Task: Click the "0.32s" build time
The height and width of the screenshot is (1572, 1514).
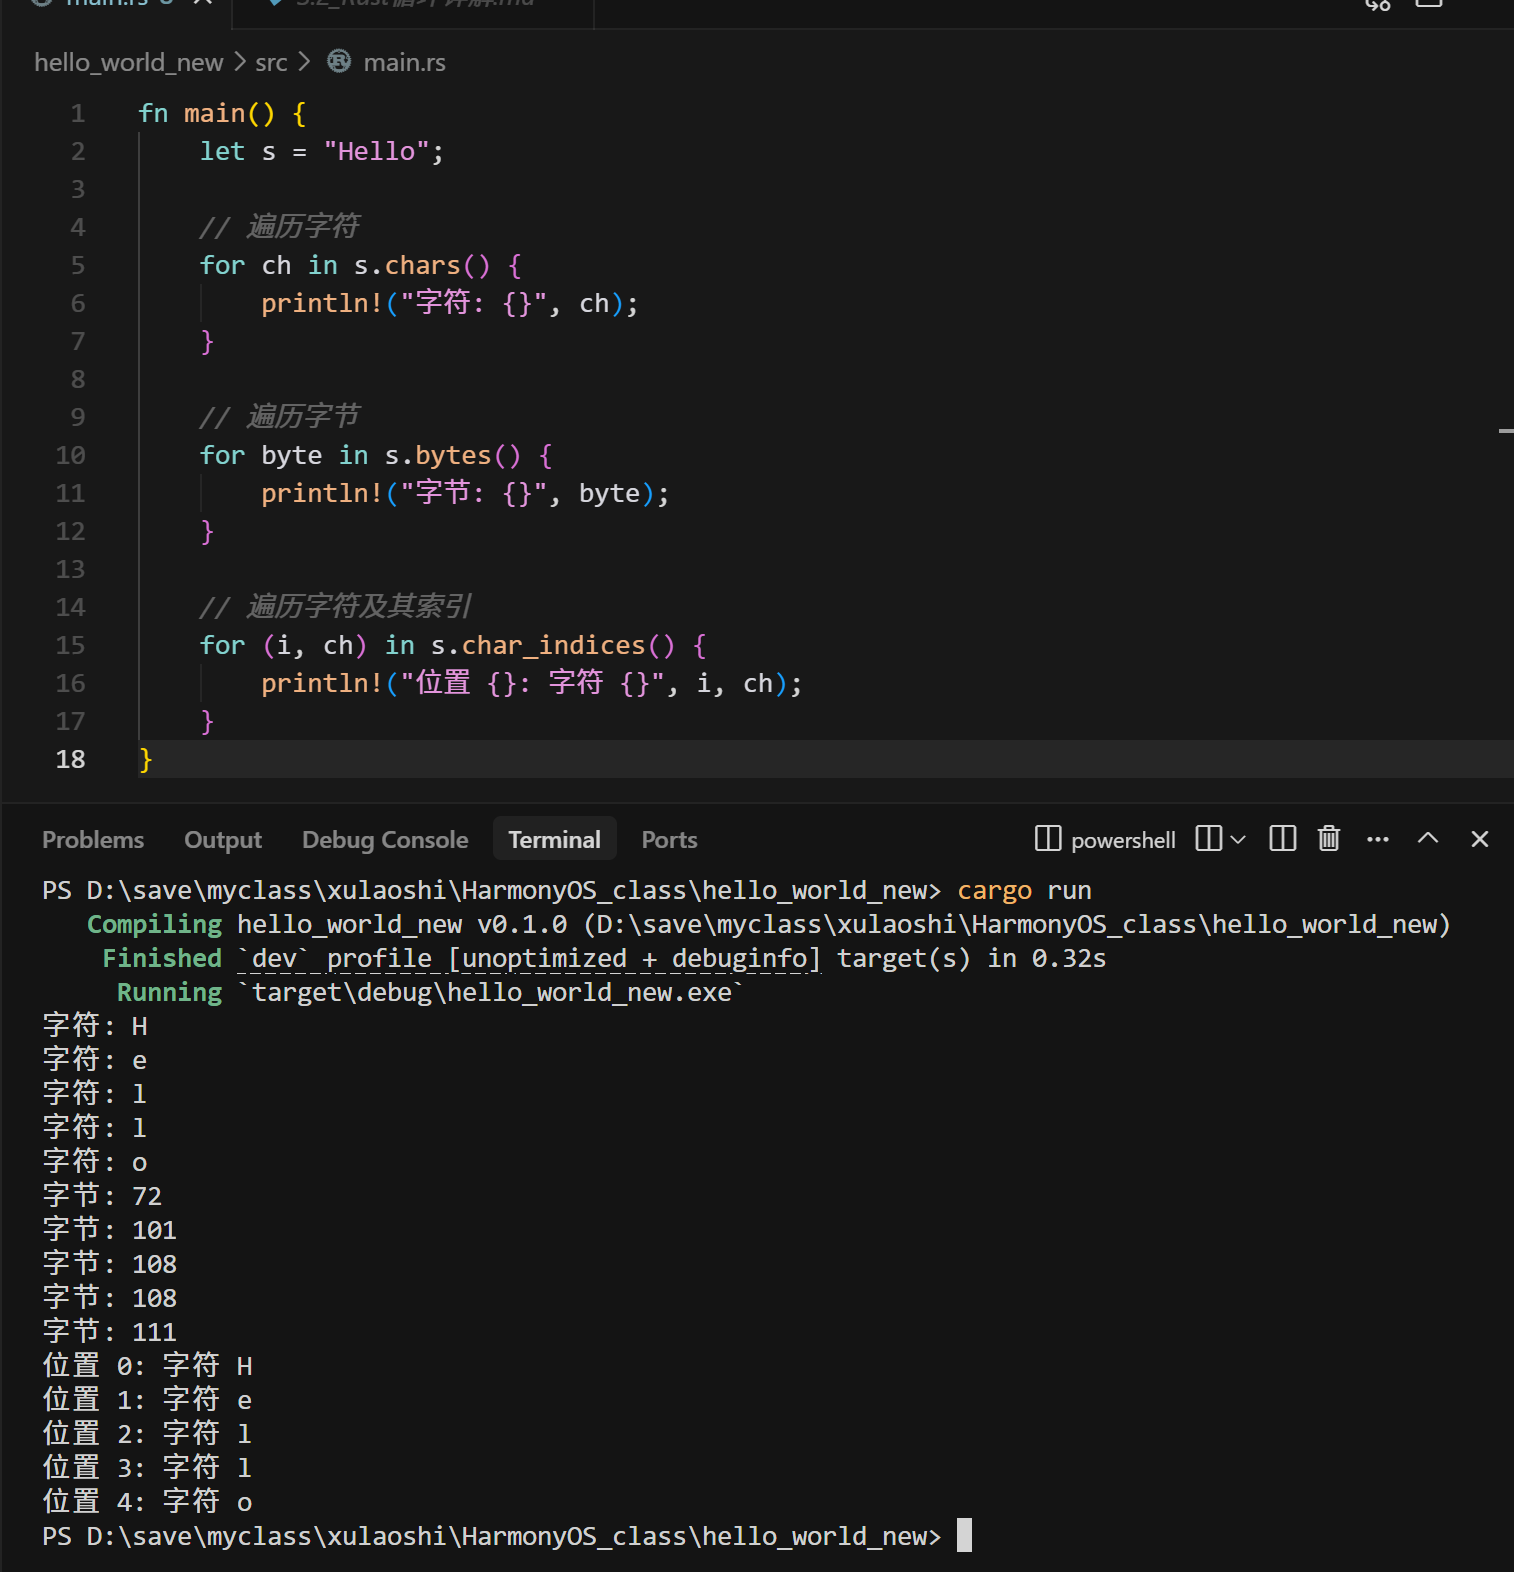Action: pyautogui.click(x=1069, y=959)
